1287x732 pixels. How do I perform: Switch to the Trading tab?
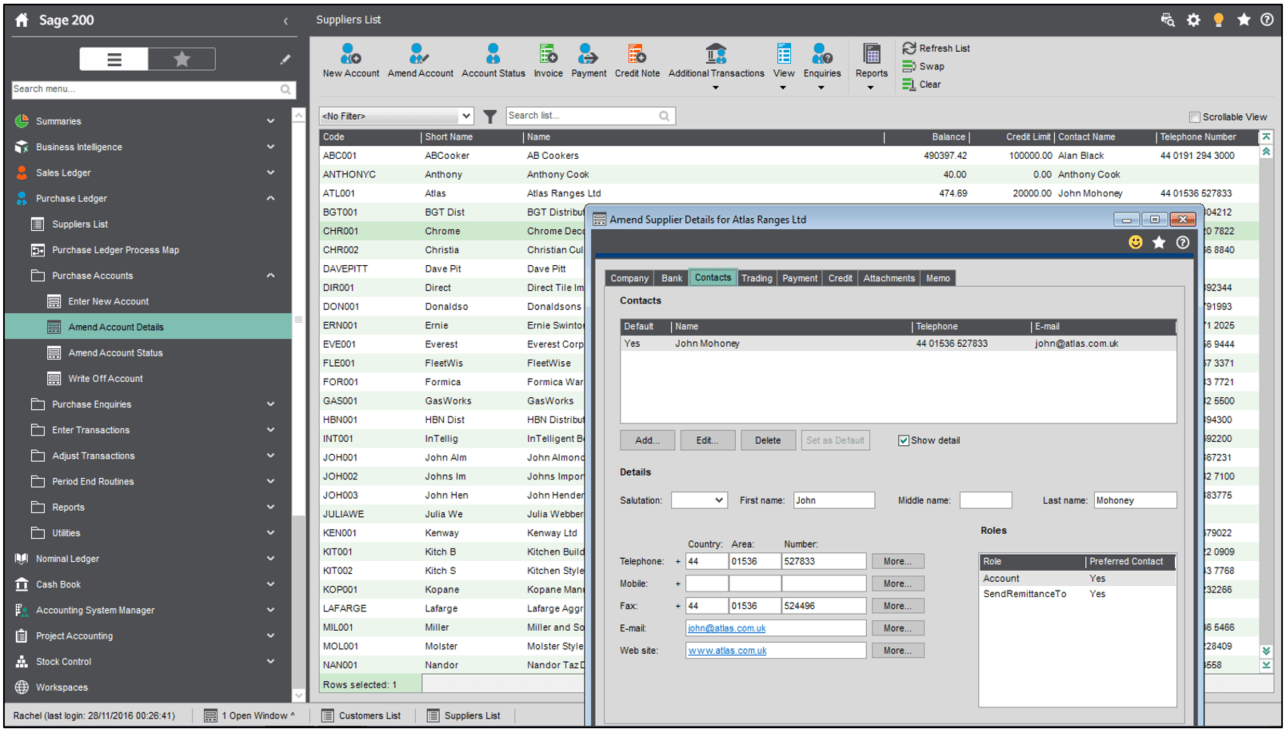click(x=757, y=278)
